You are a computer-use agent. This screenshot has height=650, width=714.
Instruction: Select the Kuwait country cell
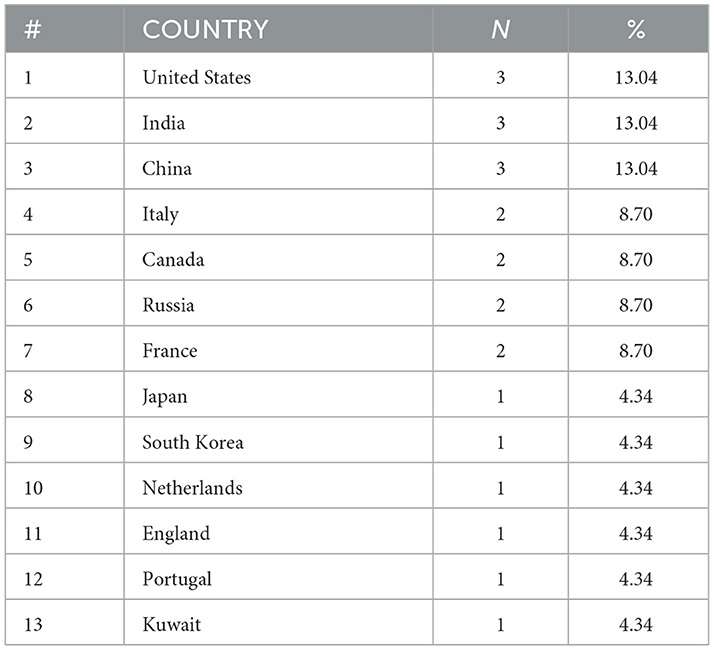click(x=171, y=625)
